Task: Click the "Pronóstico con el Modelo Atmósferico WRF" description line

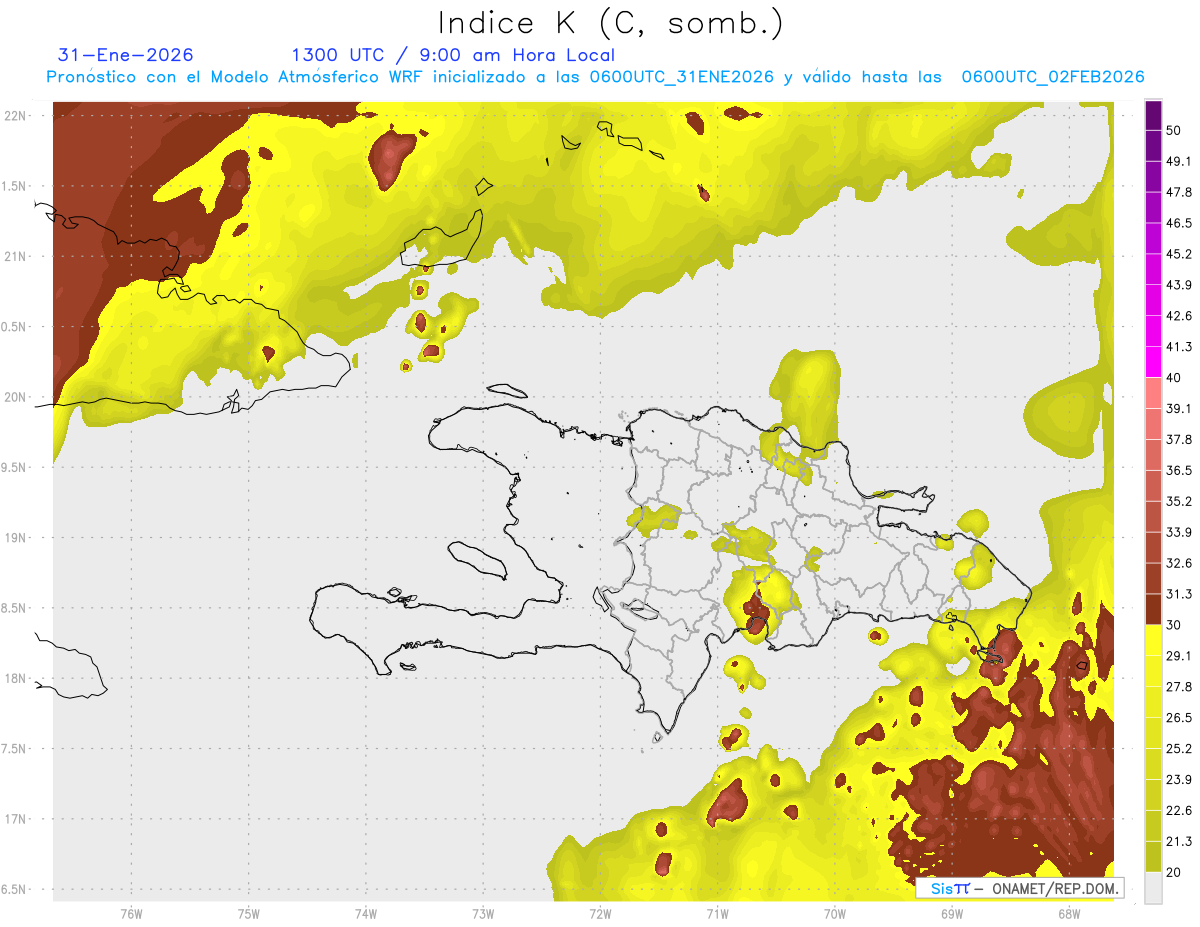Action: [x=595, y=77]
